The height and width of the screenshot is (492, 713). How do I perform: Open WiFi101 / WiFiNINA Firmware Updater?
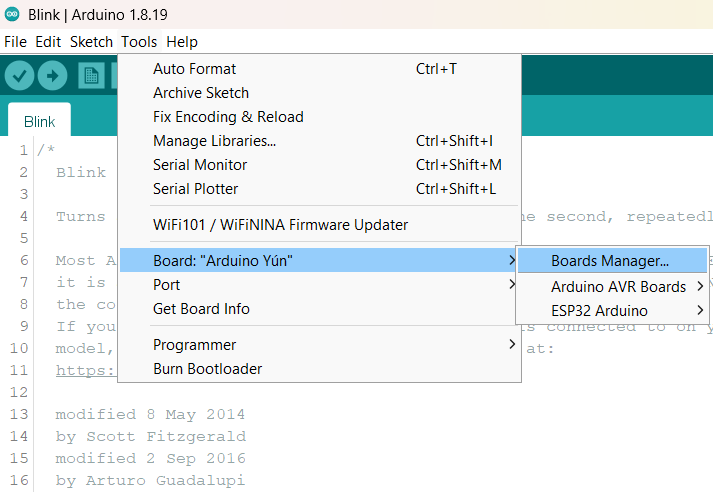tap(319, 225)
